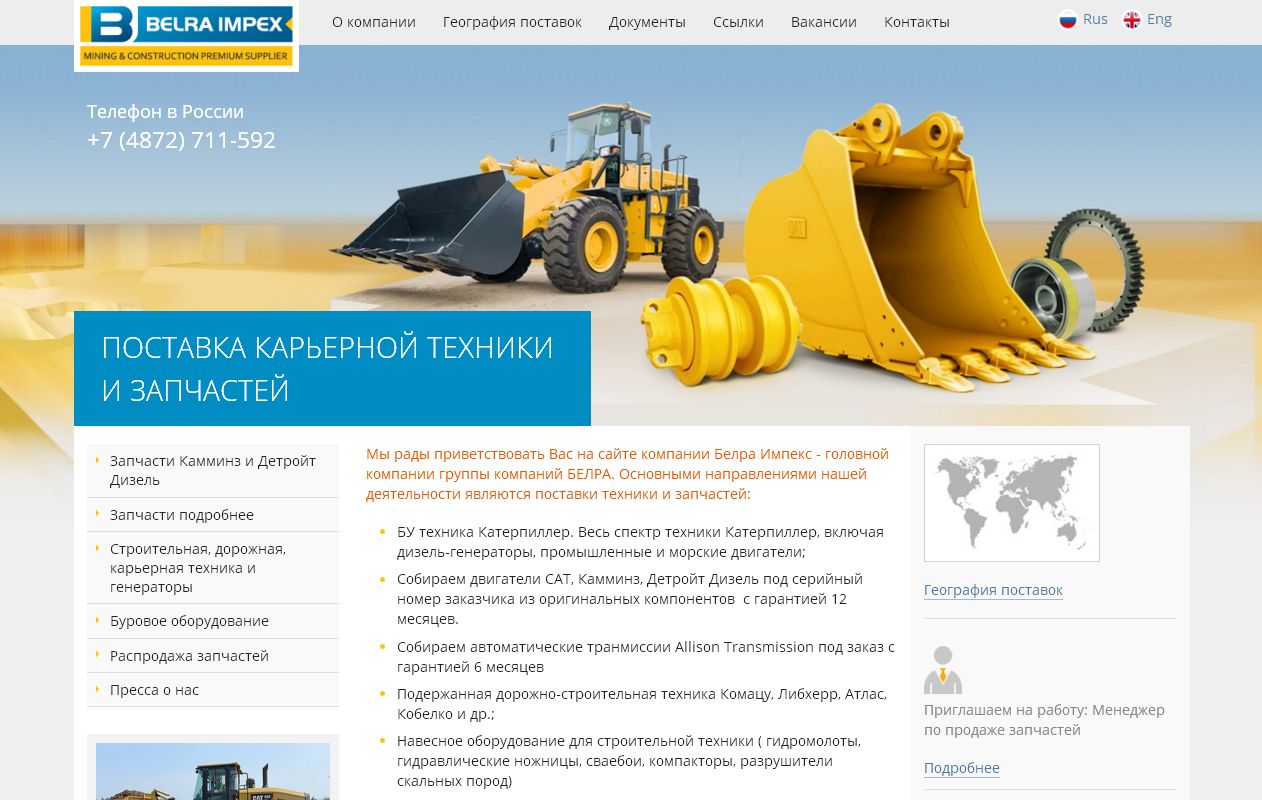
Task: Click the Поставка карьерной техники и запчастей heading
Action: click(327, 368)
